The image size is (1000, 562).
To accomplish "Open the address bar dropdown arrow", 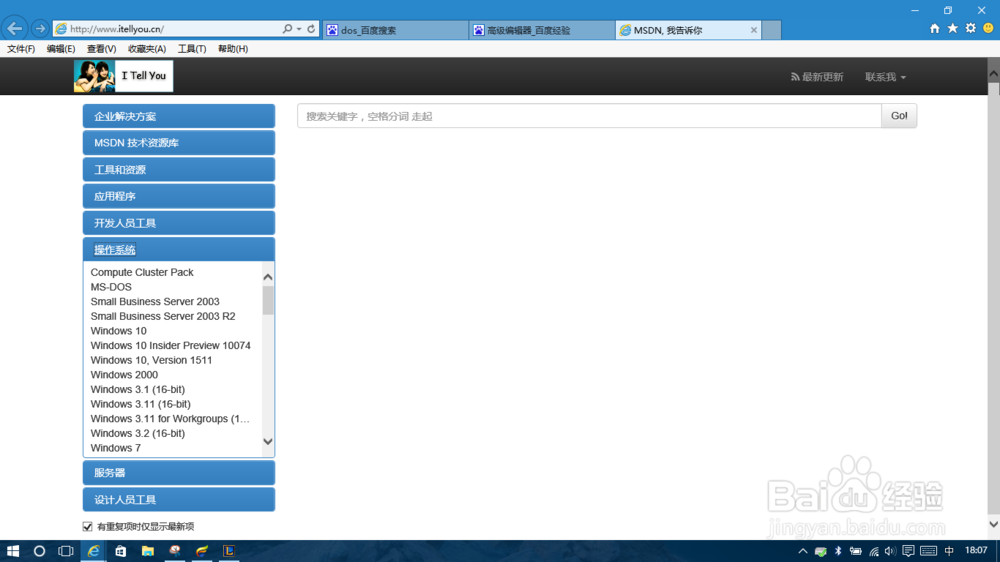I will [x=298, y=29].
